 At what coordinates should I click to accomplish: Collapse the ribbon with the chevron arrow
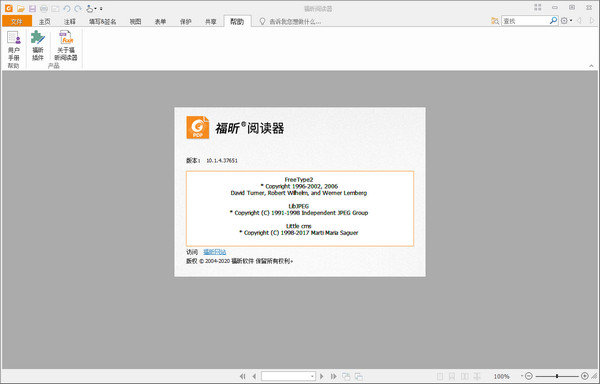click(591, 66)
